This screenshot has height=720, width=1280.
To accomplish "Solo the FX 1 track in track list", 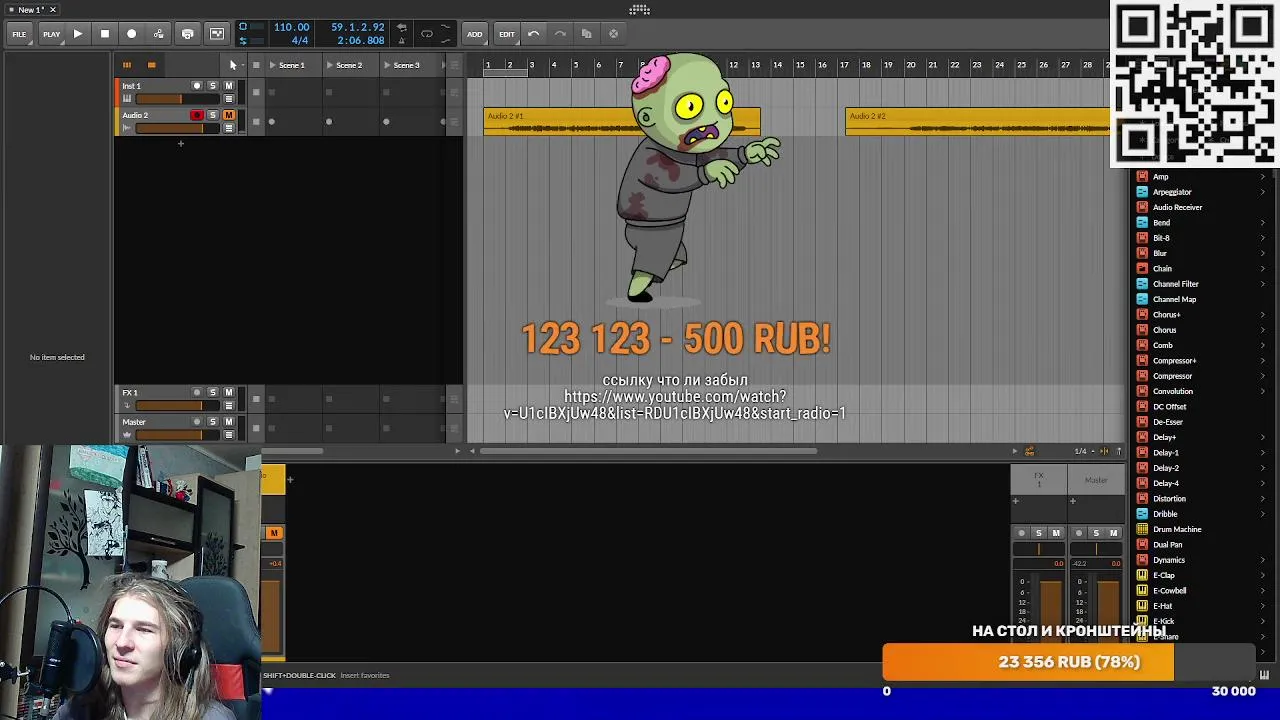I will pyautogui.click(x=212, y=393).
